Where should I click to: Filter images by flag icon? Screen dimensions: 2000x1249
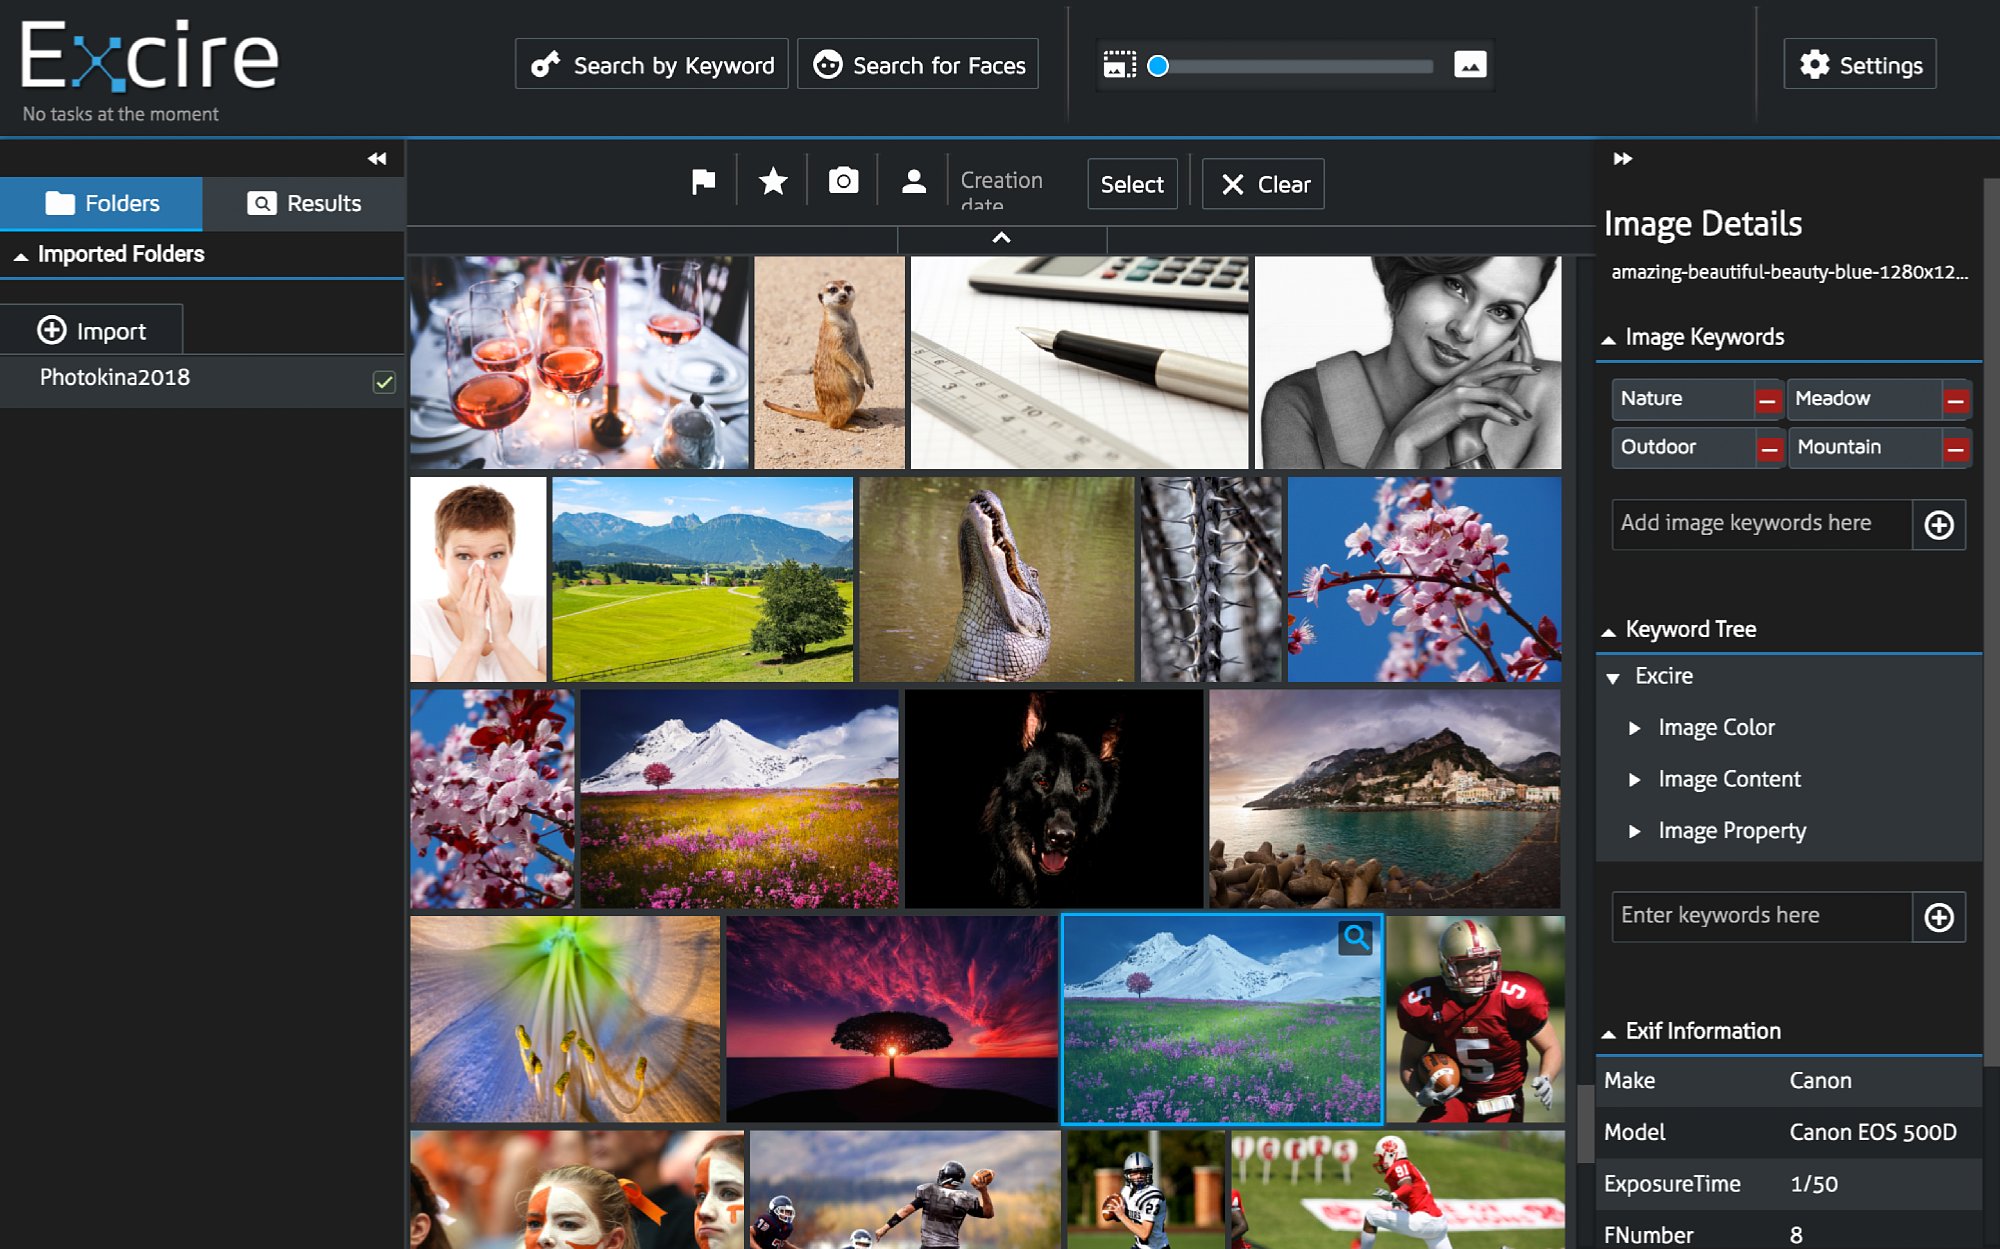[x=704, y=181]
